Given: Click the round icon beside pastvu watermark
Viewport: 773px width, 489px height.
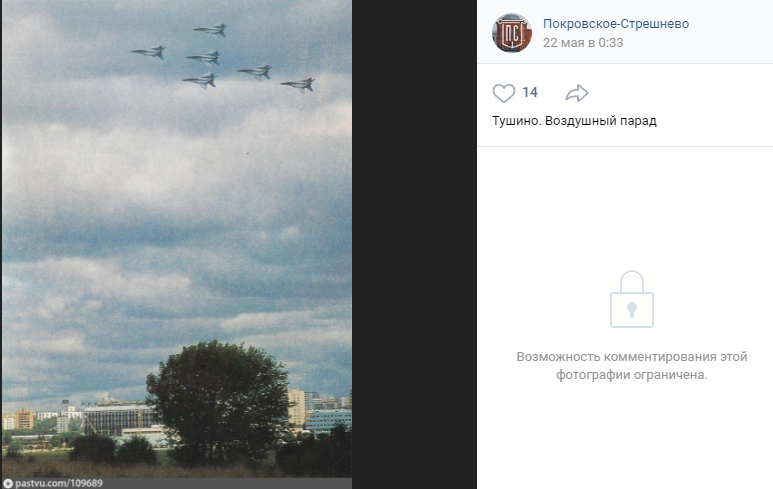Looking at the screenshot, I should (x=8, y=484).
